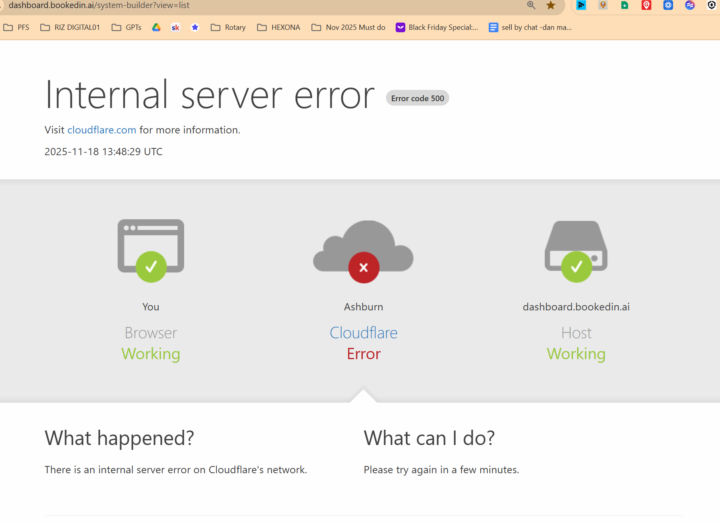Click the dashboard.bookedin.ai host label

tap(576, 307)
